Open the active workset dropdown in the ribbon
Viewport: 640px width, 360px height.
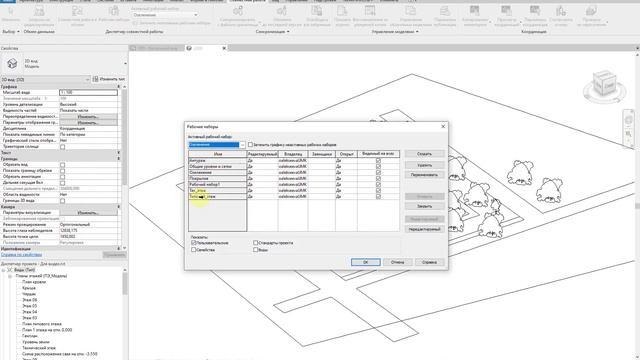(196, 15)
